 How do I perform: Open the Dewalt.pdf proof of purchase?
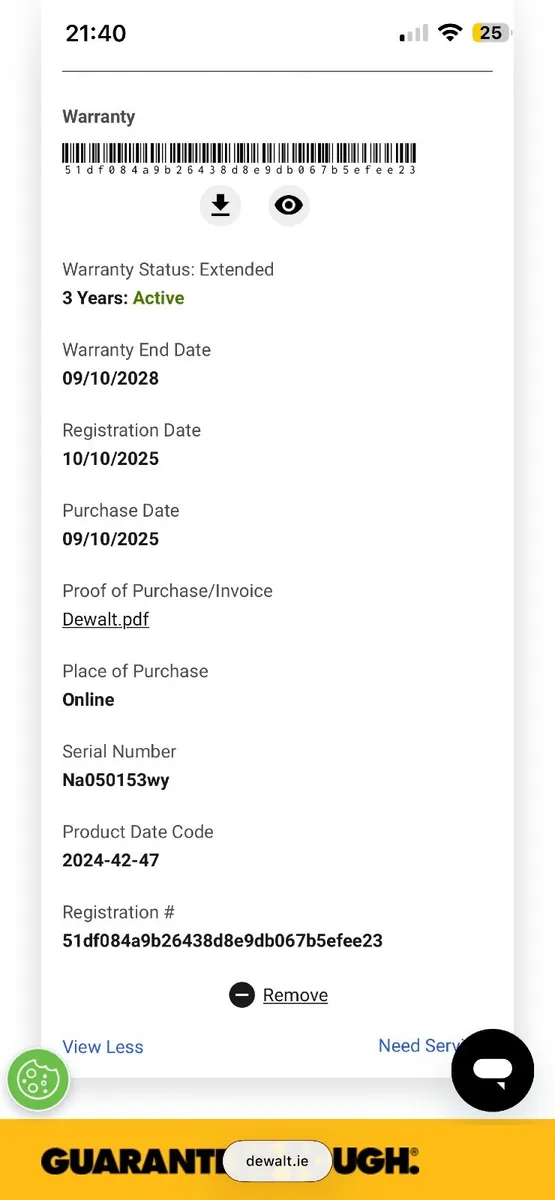[105, 619]
